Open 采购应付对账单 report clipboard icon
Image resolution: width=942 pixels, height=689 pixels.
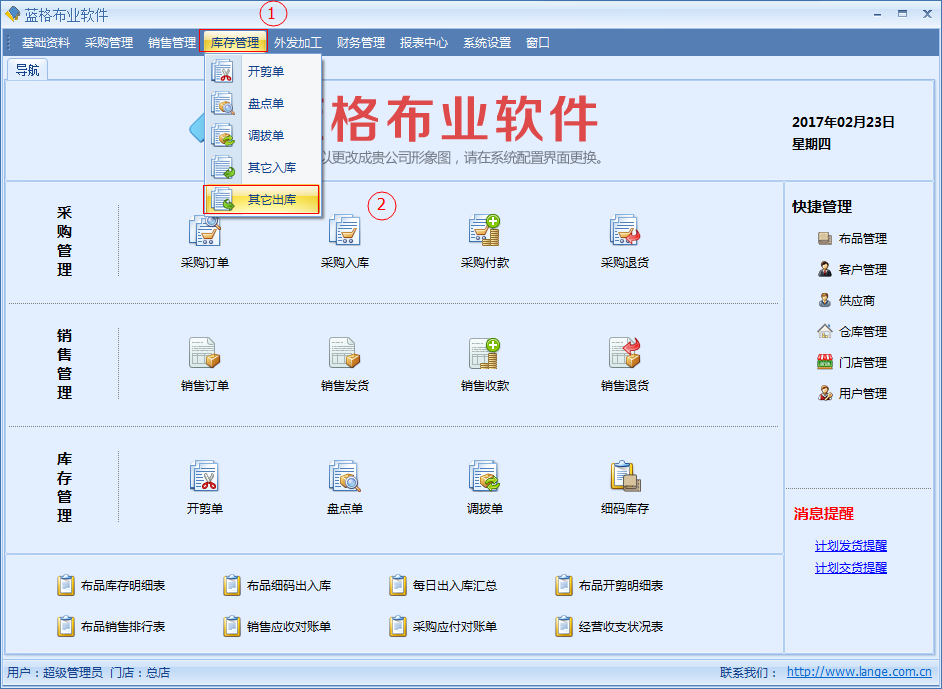pyautogui.click(x=397, y=626)
